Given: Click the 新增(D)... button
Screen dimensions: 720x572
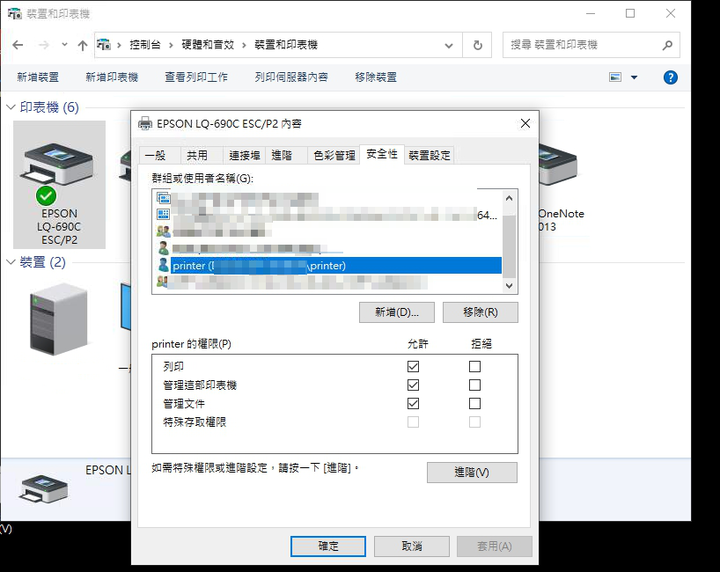Looking at the screenshot, I should tap(397, 312).
